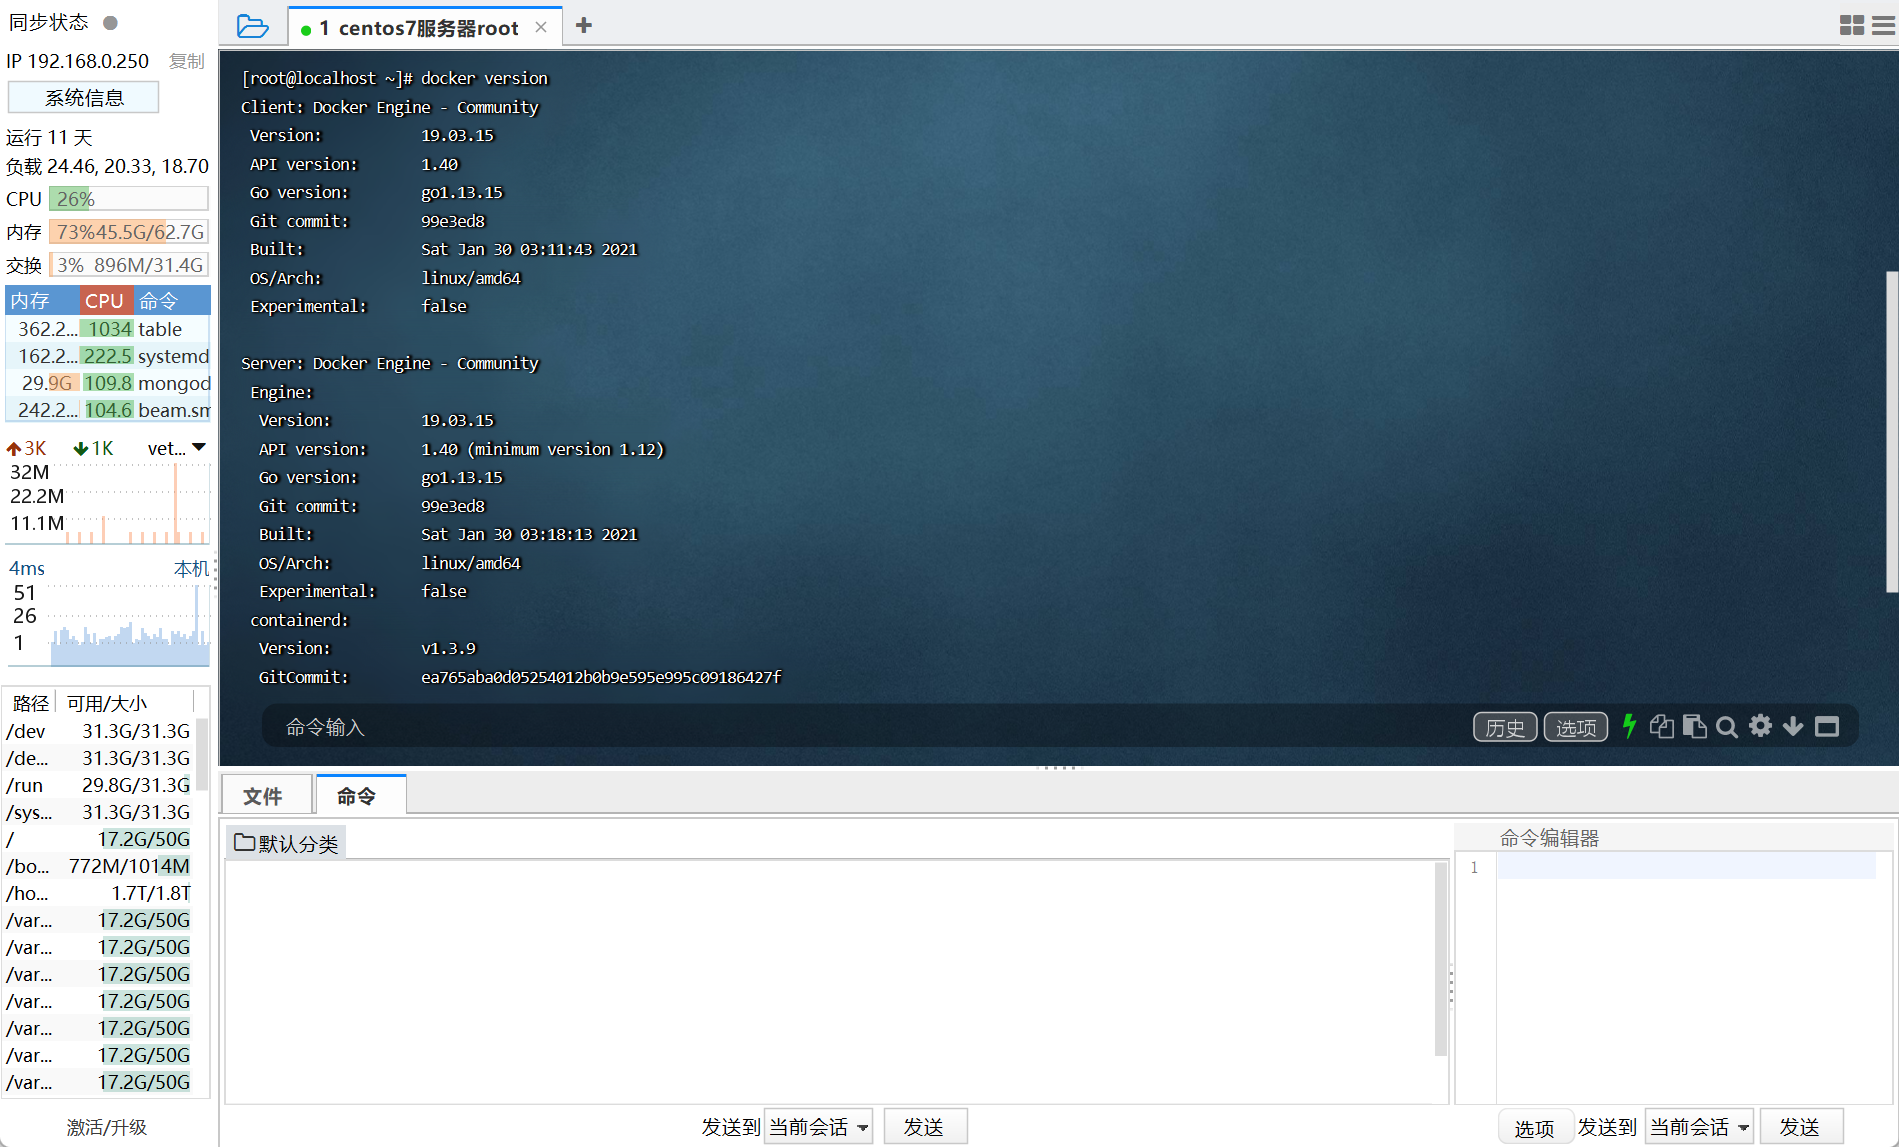
Task: Click the 路径 column header
Action: [30, 703]
